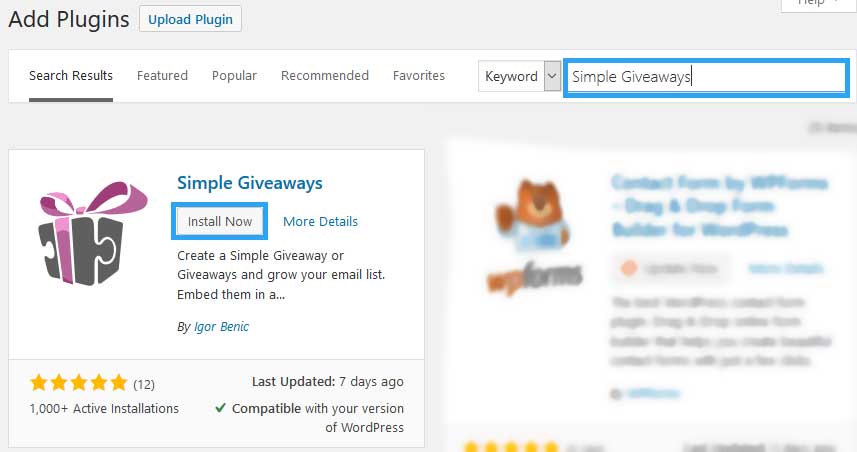Open the Help tab at top right

click(x=817, y=4)
